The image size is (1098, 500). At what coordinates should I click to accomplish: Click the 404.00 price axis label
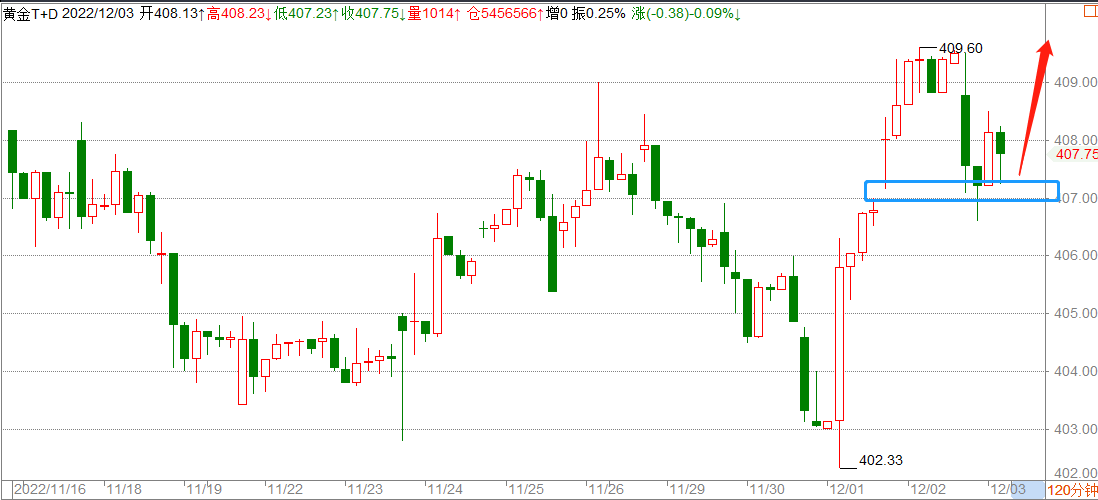tap(1076, 371)
